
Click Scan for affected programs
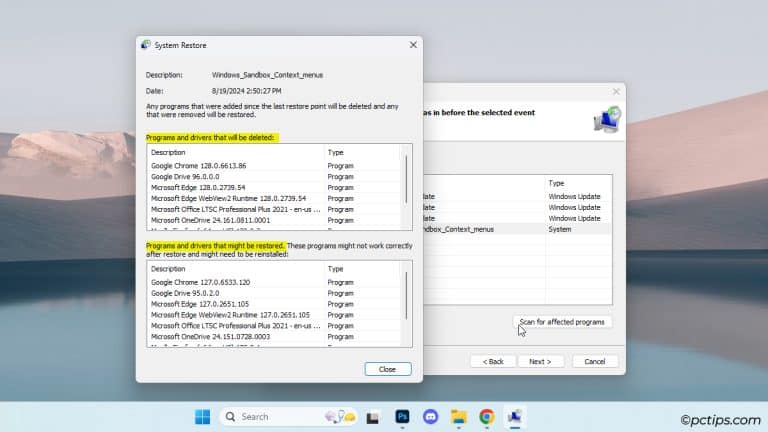pyautogui.click(x=563, y=322)
